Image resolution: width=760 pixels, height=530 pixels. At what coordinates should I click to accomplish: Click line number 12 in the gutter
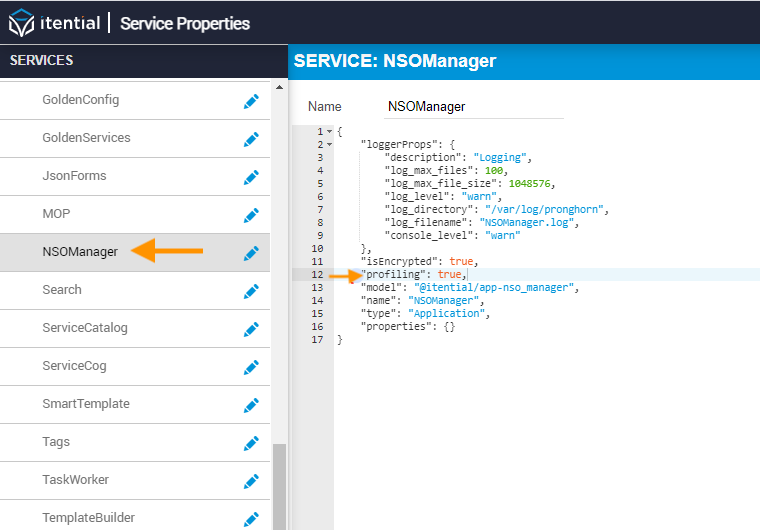tap(317, 274)
